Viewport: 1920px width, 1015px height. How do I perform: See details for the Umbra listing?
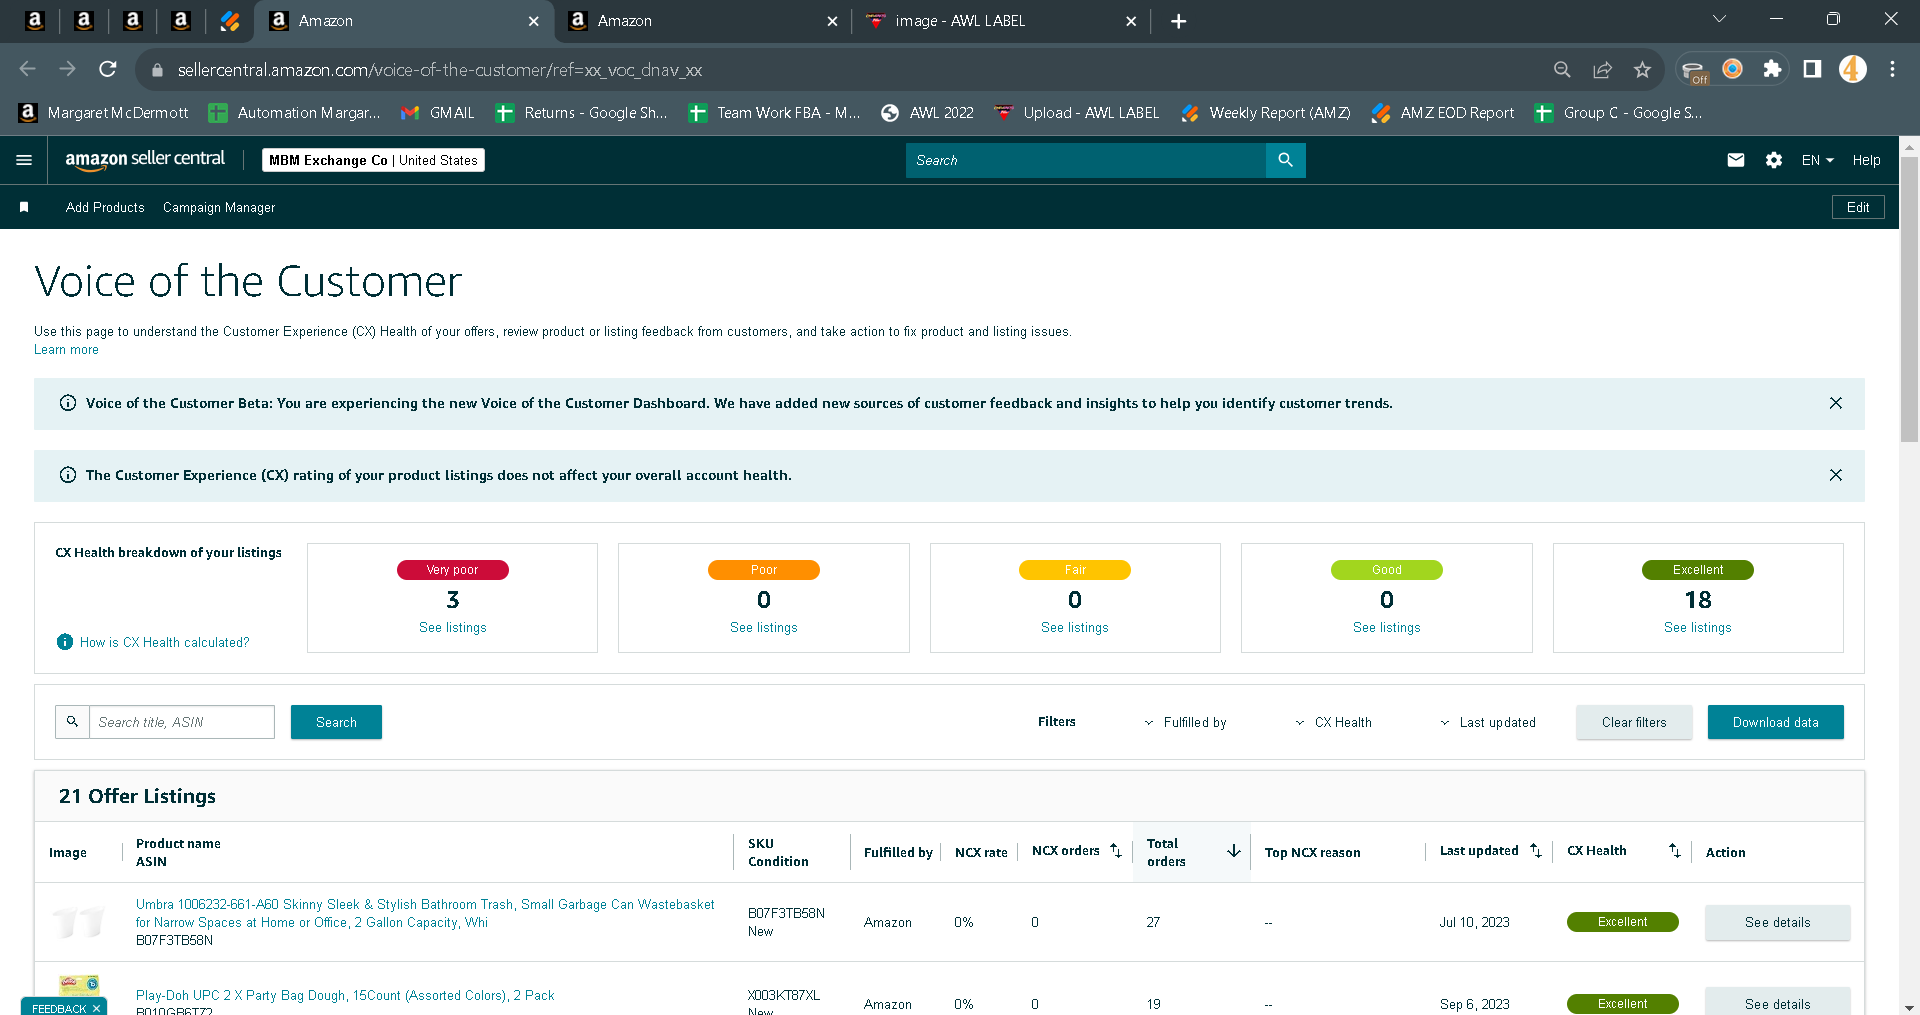click(x=1777, y=922)
